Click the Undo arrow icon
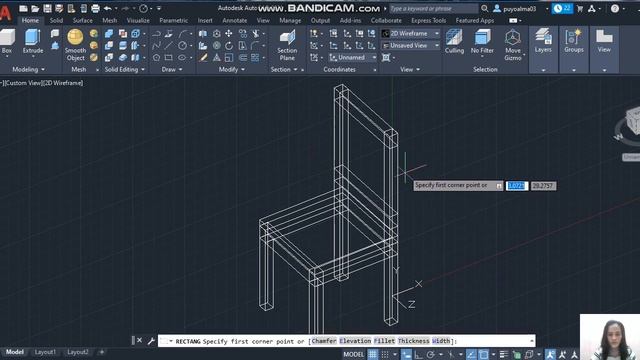 point(108,8)
